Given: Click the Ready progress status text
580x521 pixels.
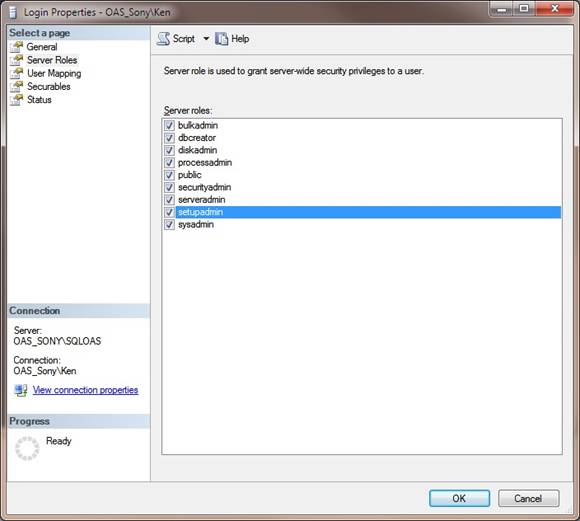Looking at the screenshot, I should (59, 441).
